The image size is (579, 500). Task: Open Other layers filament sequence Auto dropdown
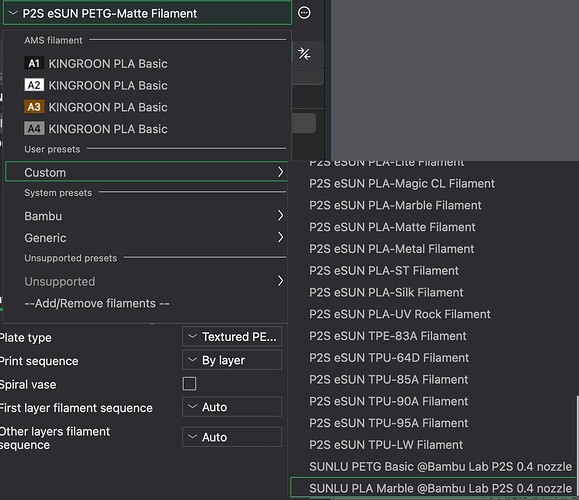(x=232, y=437)
